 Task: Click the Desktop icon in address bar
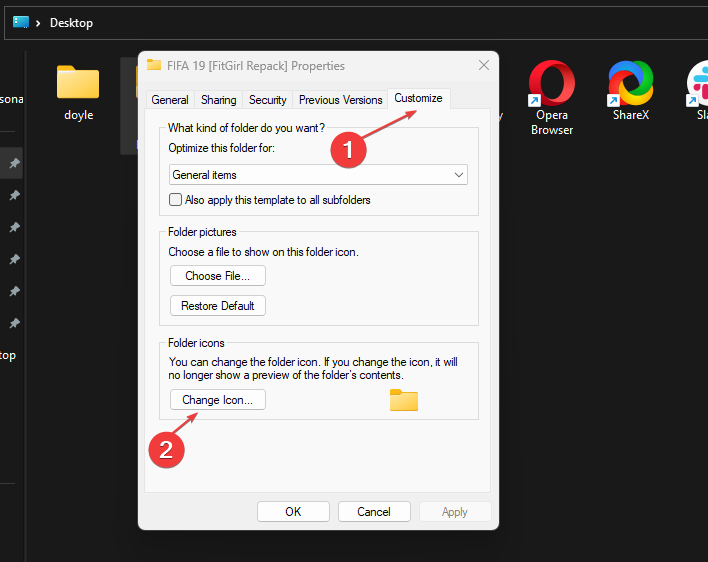(x=21, y=22)
